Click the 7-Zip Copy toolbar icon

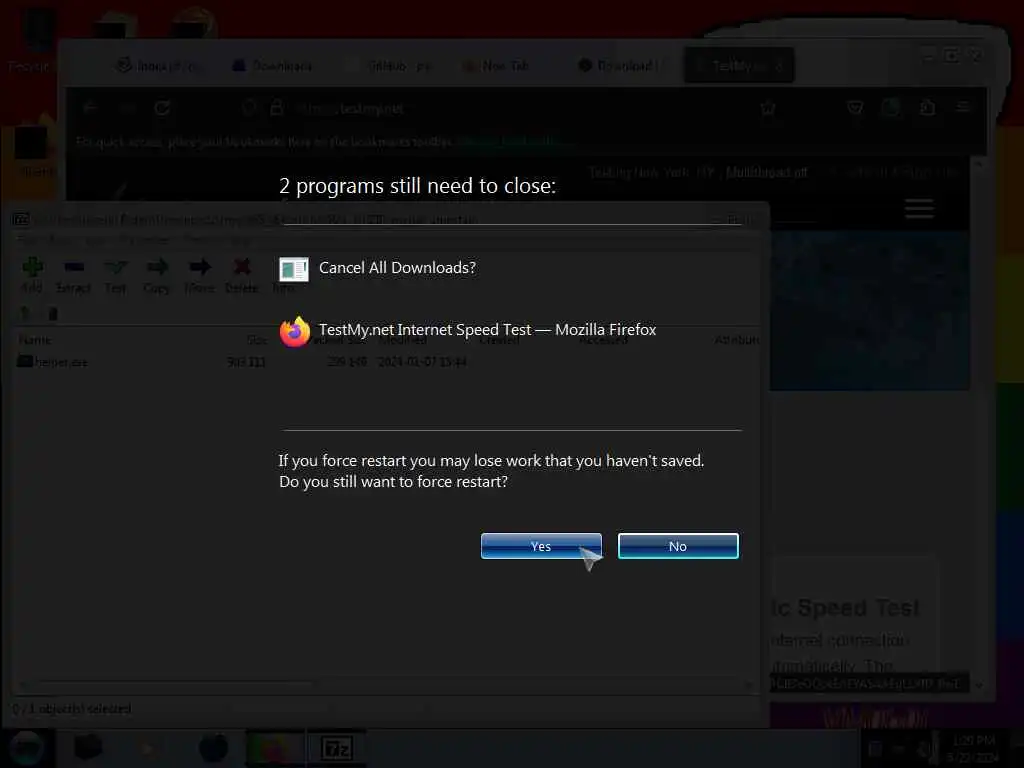click(157, 275)
